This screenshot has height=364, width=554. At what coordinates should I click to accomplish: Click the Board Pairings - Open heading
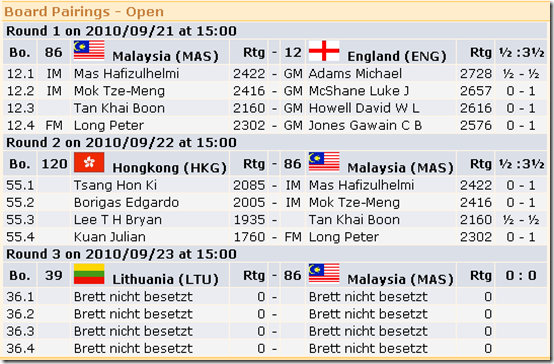[84, 12]
